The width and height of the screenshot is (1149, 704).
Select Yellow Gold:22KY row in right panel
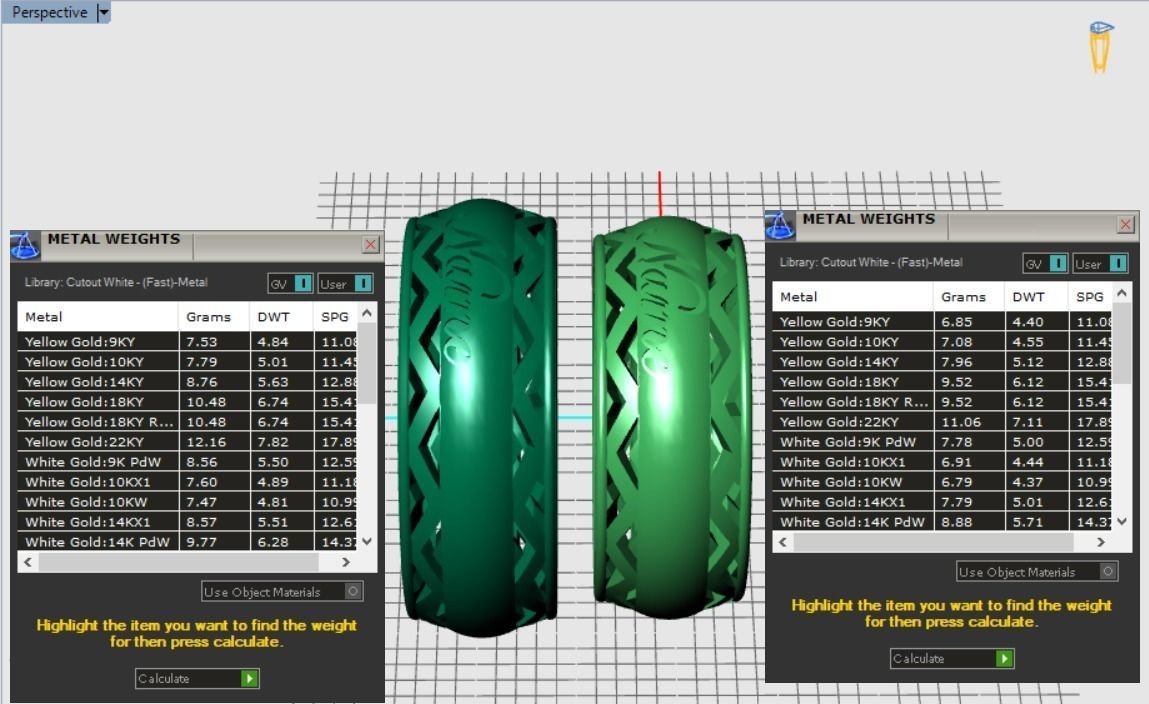[942, 422]
